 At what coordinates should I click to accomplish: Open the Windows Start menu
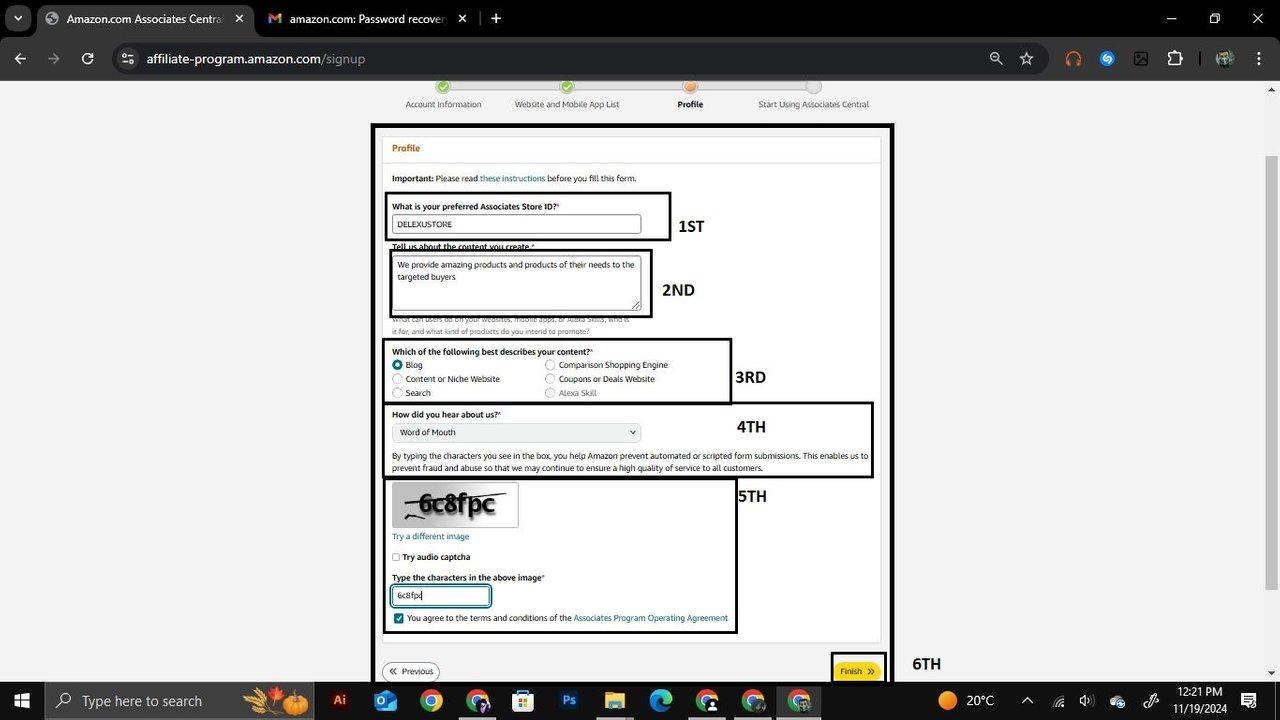pyautogui.click(x=21, y=700)
